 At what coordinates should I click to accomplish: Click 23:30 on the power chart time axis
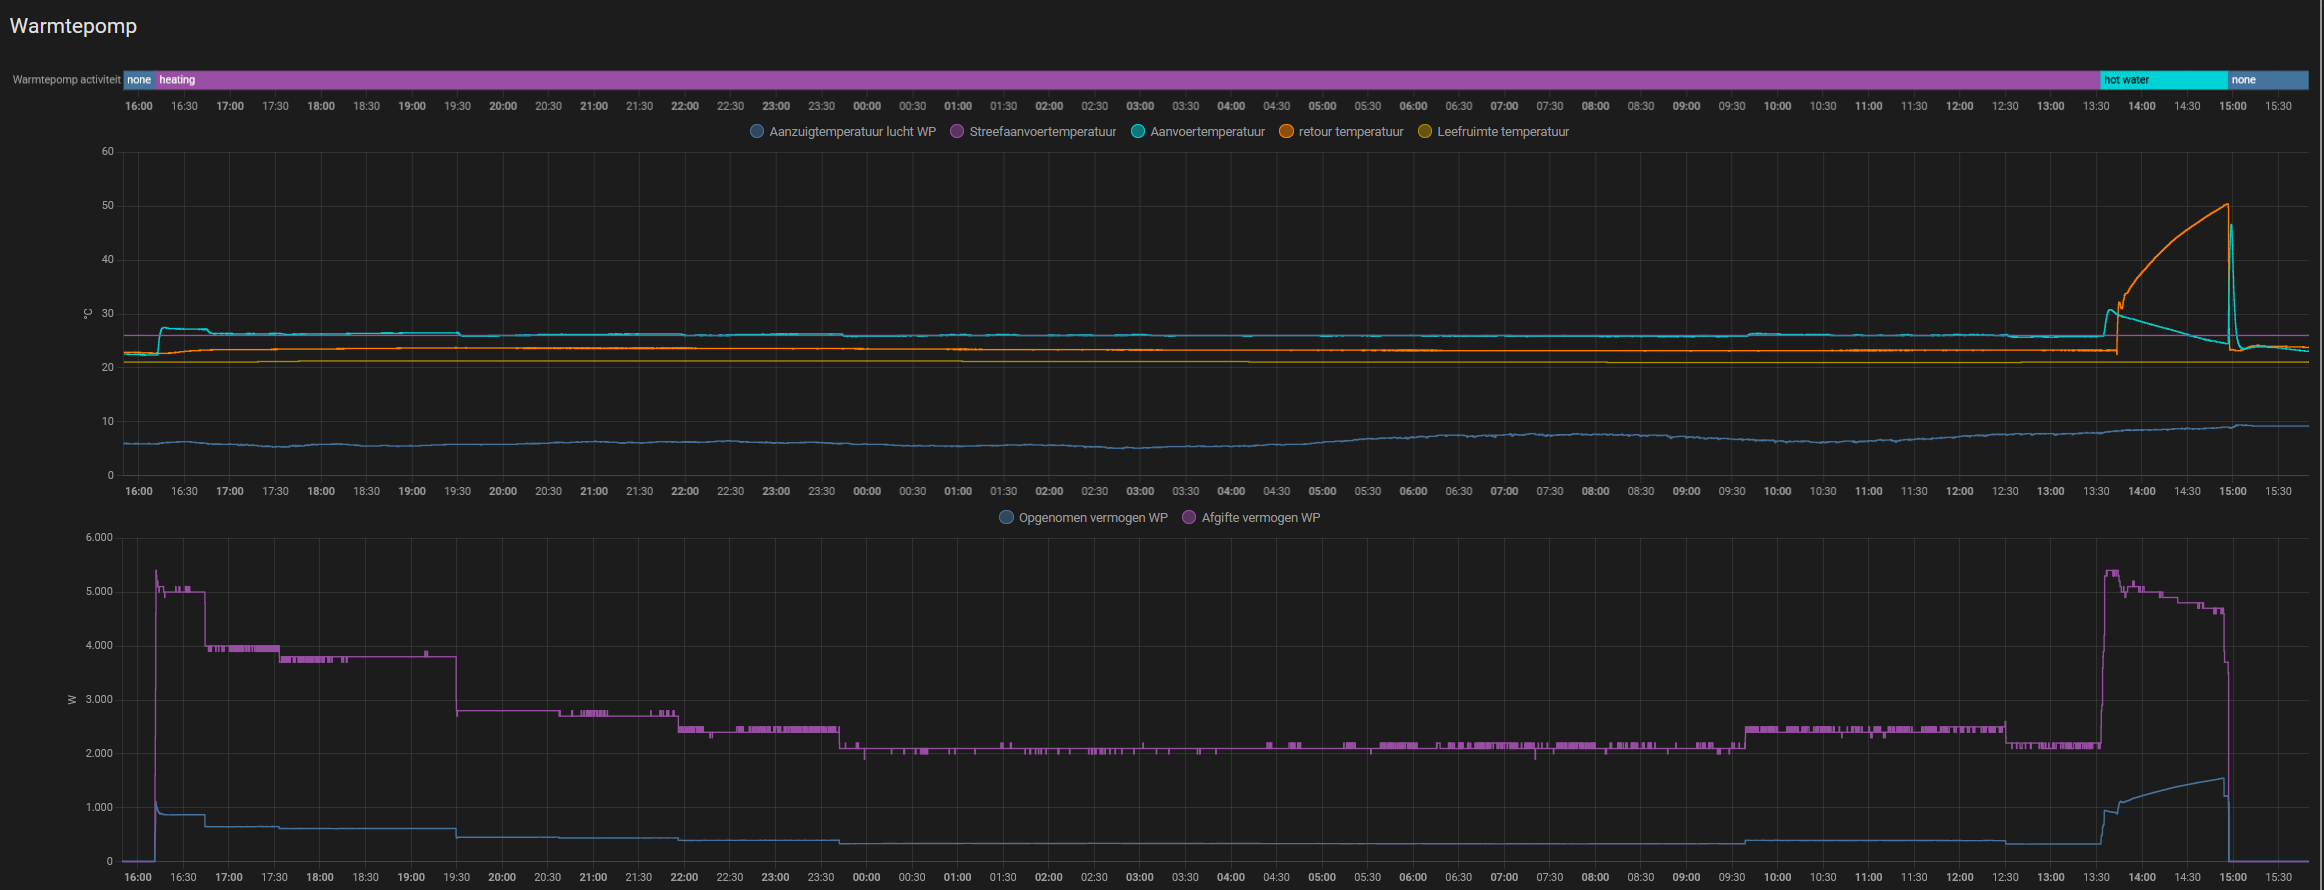[x=821, y=878]
